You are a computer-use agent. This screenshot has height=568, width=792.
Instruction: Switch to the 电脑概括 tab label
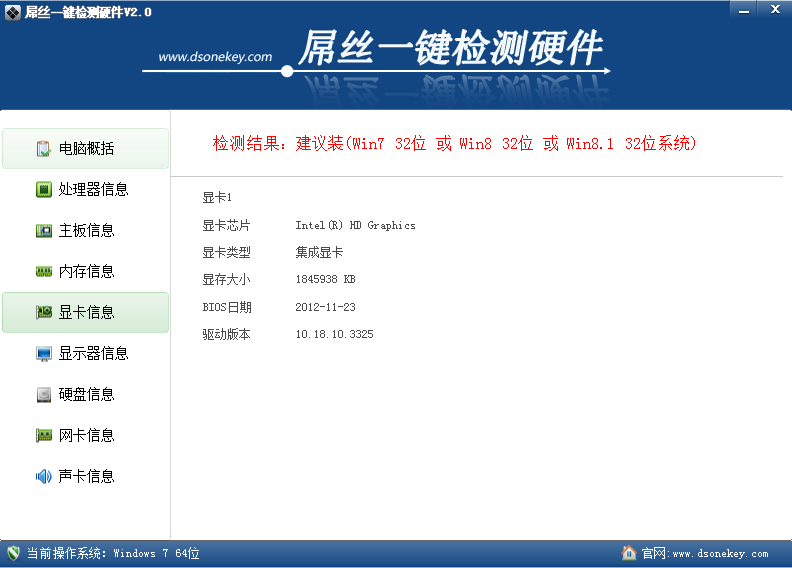click(87, 149)
